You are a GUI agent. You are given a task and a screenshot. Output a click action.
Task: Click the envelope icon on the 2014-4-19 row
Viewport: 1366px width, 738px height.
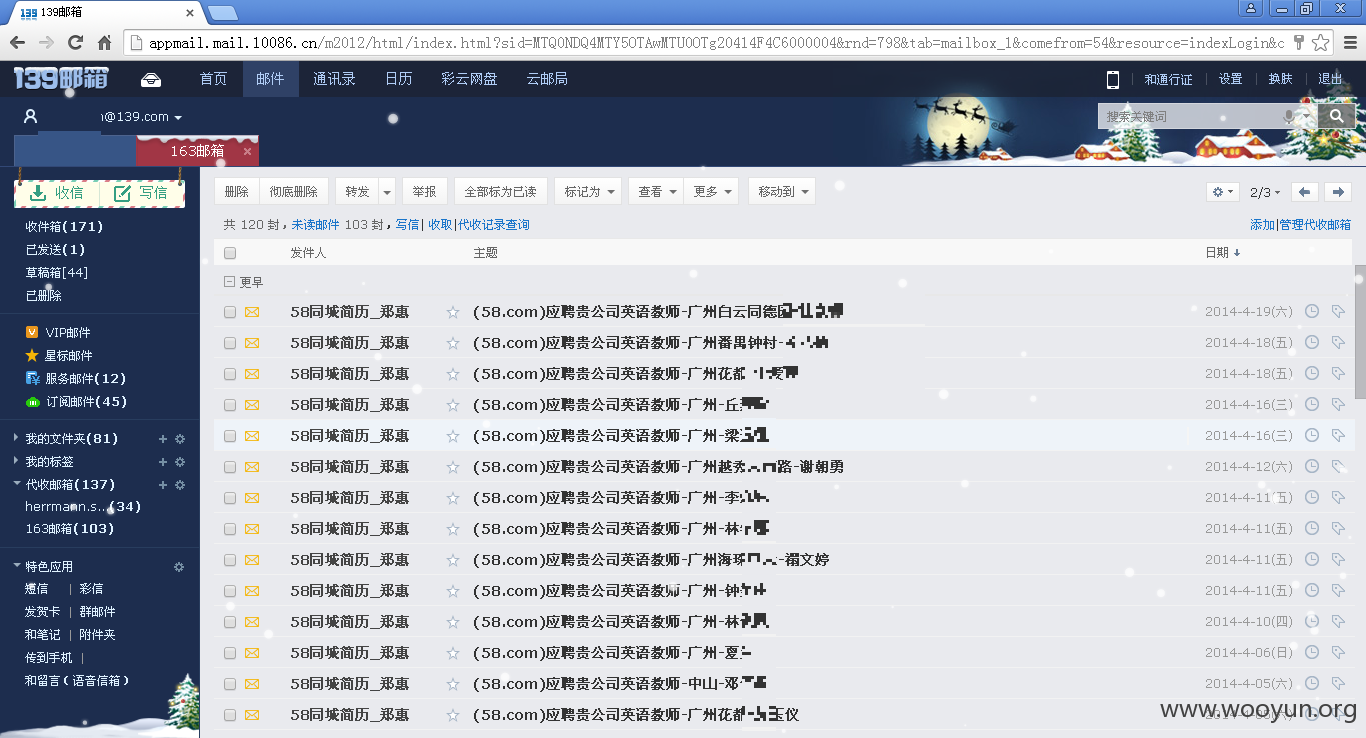pos(252,312)
